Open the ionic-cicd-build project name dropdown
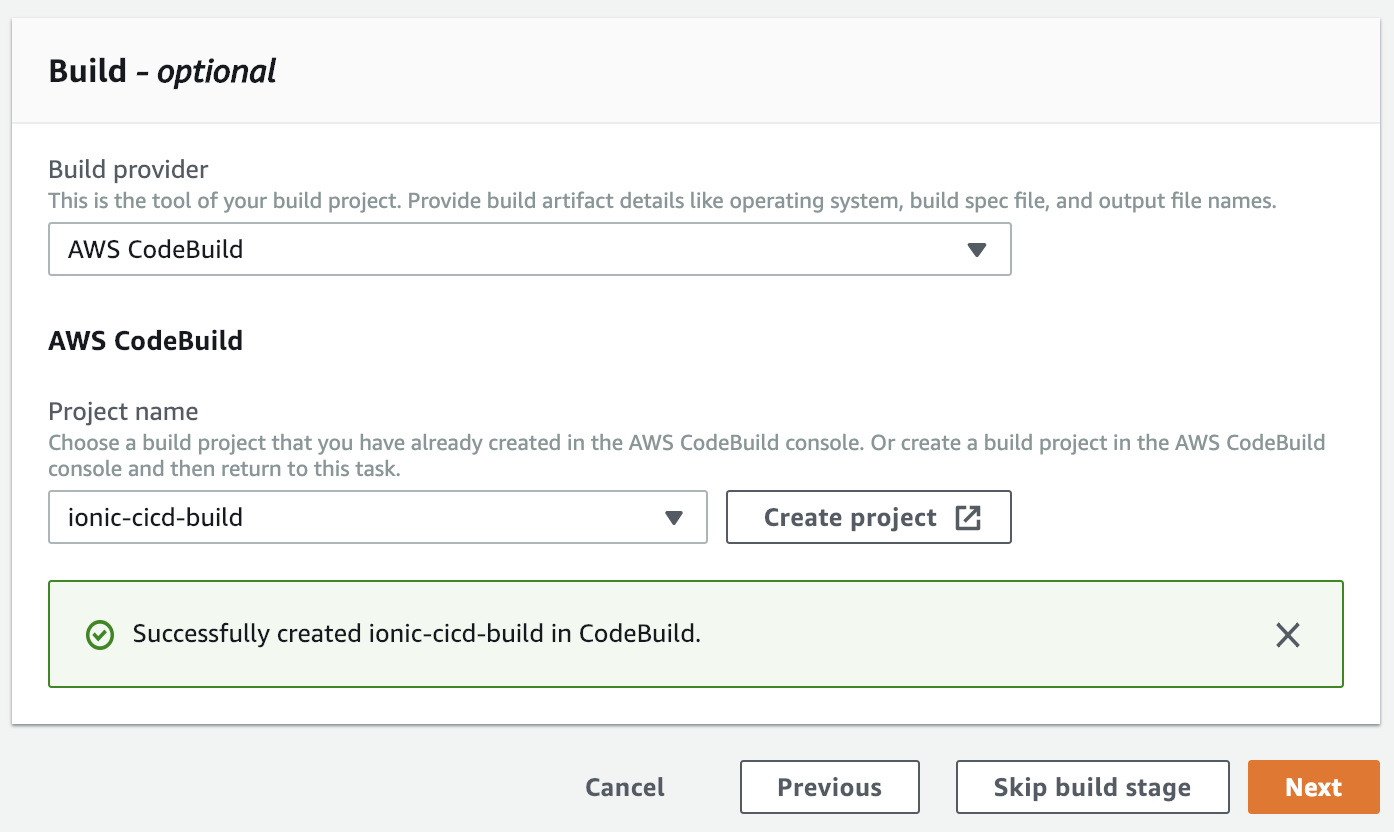The height and width of the screenshot is (832, 1394). [377, 517]
